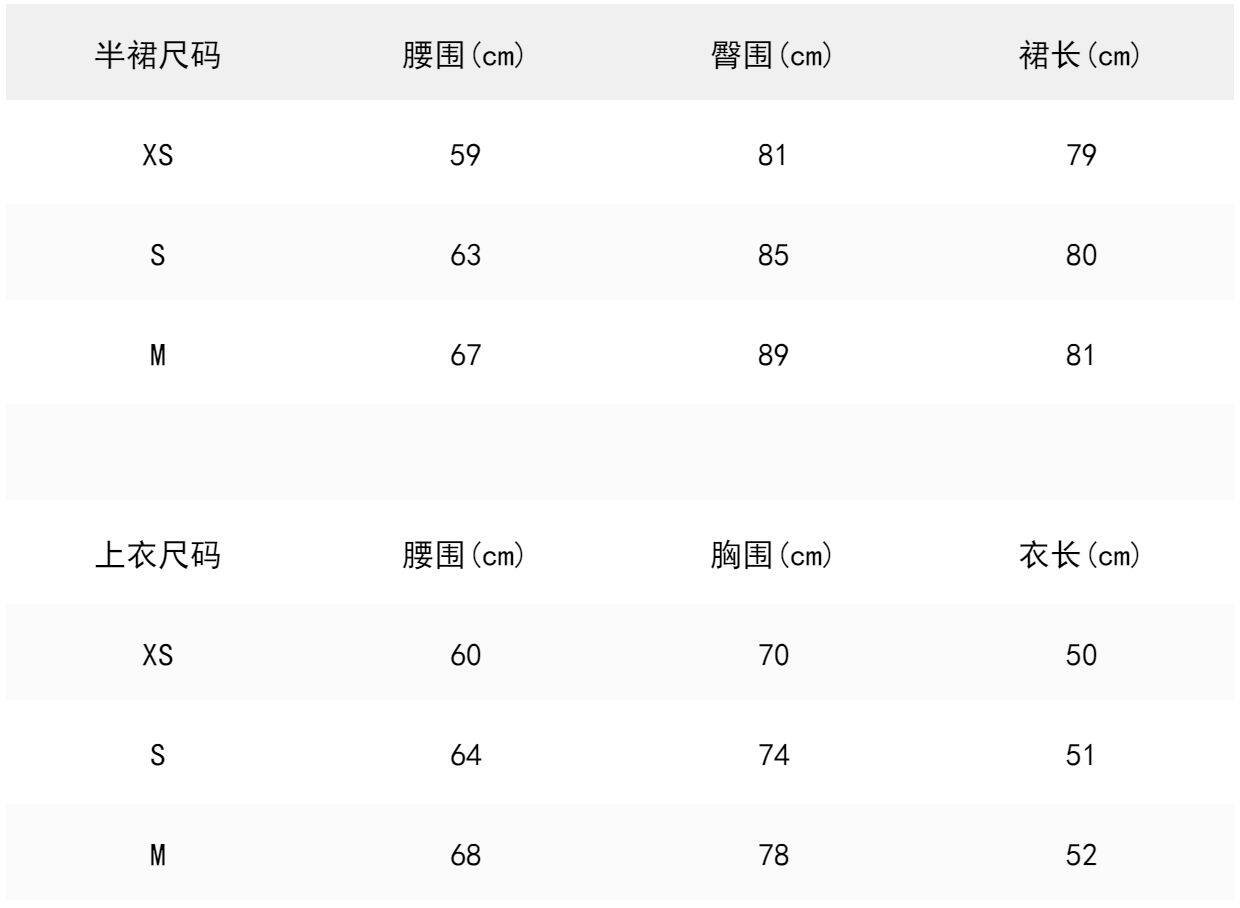This screenshot has width=1240, height=908.
Task: Click skirt length value 79
Action: pos(1079,155)
